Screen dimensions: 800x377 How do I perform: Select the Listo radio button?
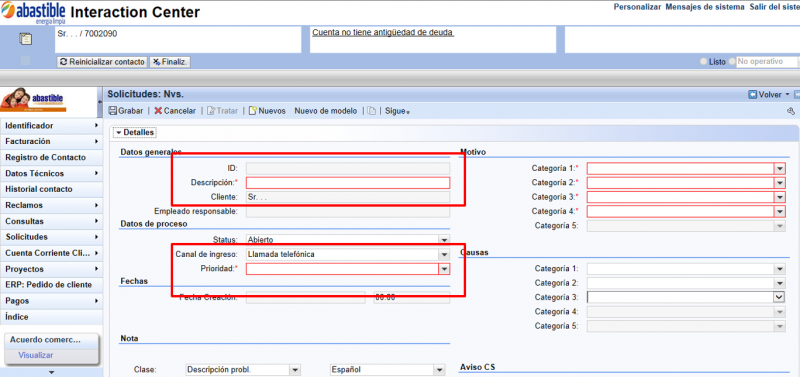[704, 61]
